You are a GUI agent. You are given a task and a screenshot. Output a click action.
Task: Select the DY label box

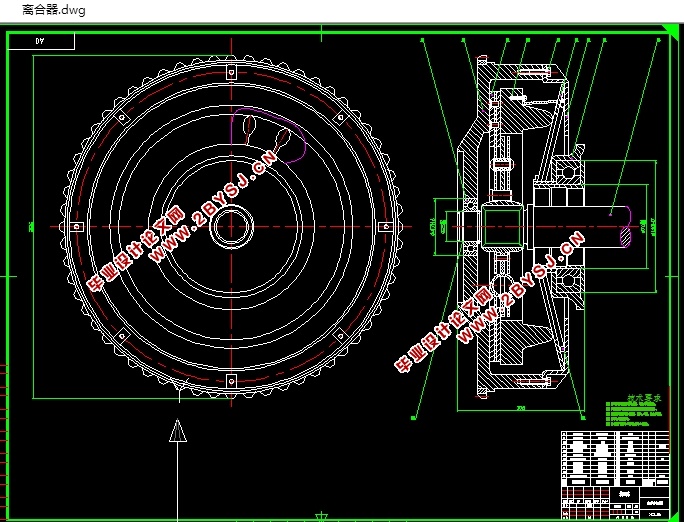pyautogui.click(x=41, y=41)
